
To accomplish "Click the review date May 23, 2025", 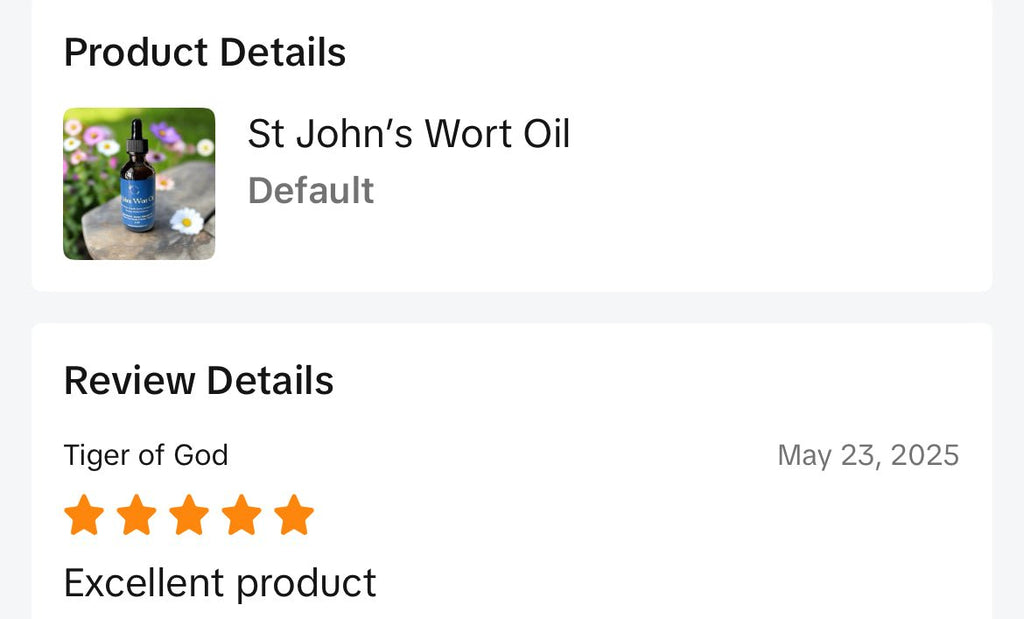I will [x=868, y=455].
